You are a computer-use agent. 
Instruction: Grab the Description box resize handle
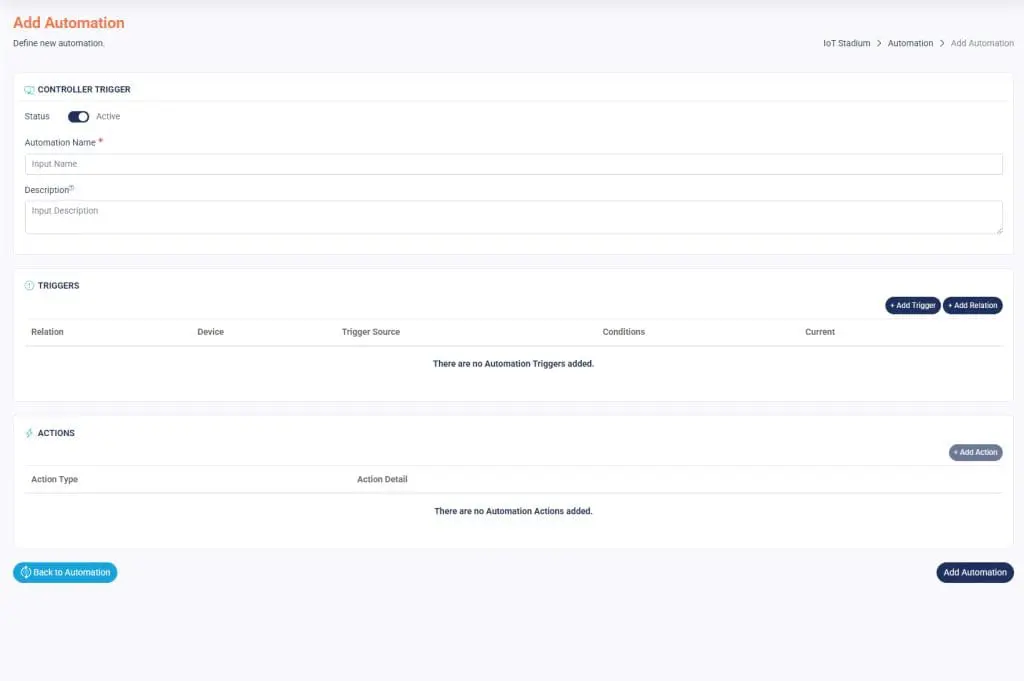pyautogui.click(x=998, y=230)
